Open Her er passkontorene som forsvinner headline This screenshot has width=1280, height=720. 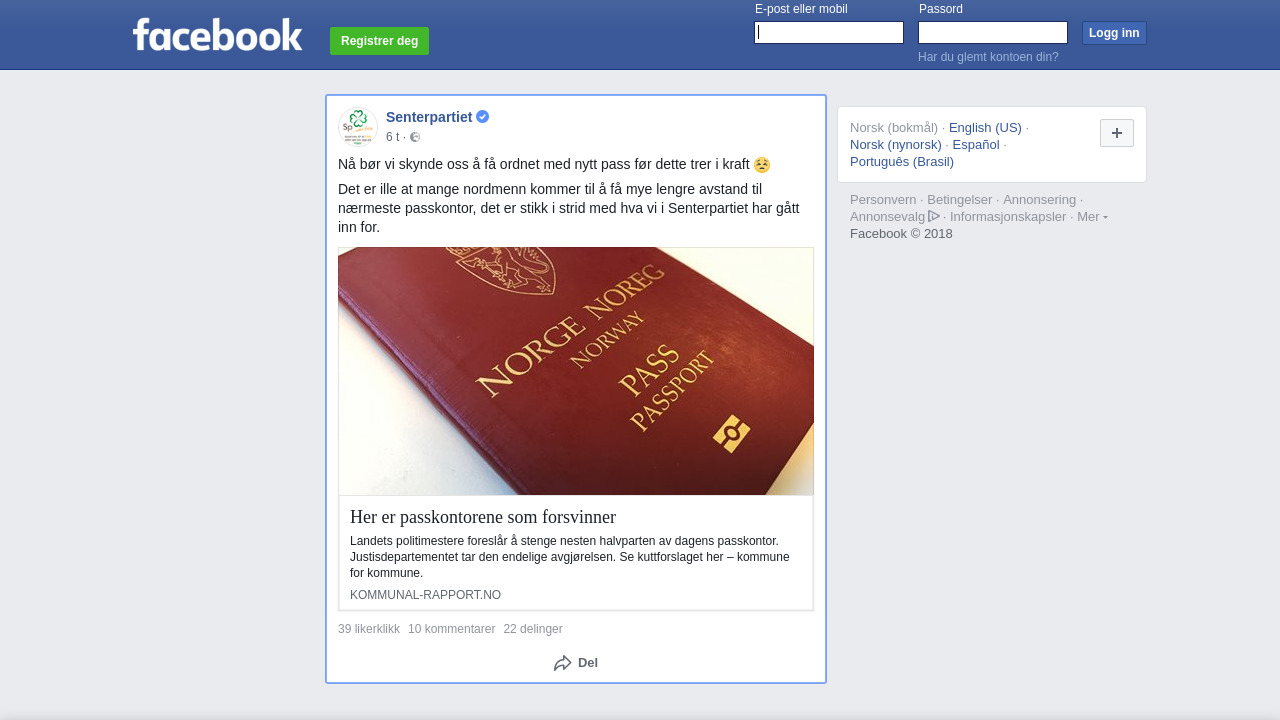coord(483,517)
